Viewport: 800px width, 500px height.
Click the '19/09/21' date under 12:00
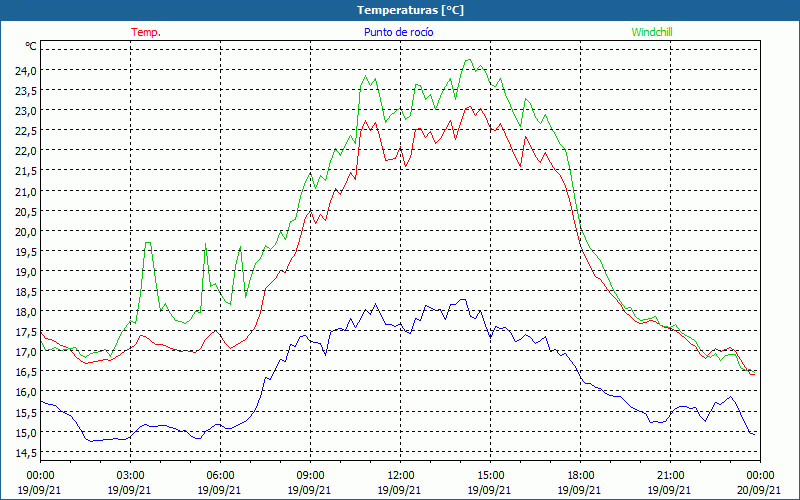(x=401, y=490)
